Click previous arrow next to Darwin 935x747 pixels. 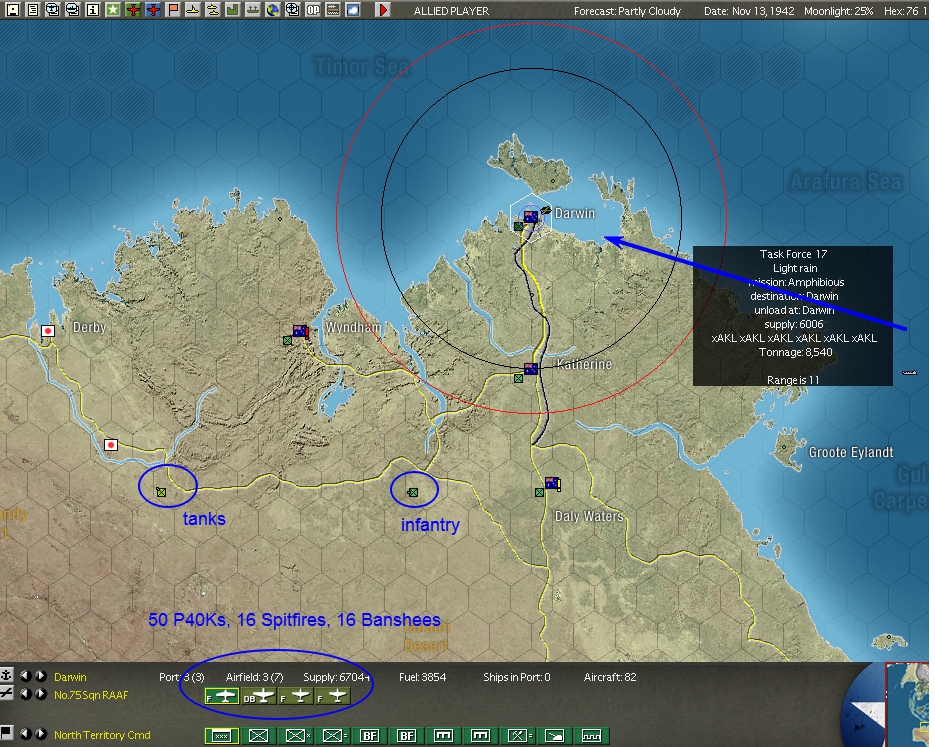pos(26,676)
